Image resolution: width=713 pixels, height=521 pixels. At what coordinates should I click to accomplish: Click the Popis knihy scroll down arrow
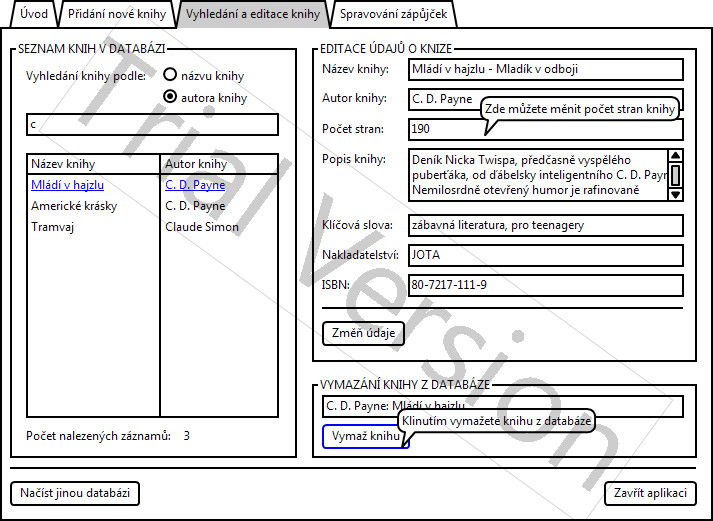point(676,195)
